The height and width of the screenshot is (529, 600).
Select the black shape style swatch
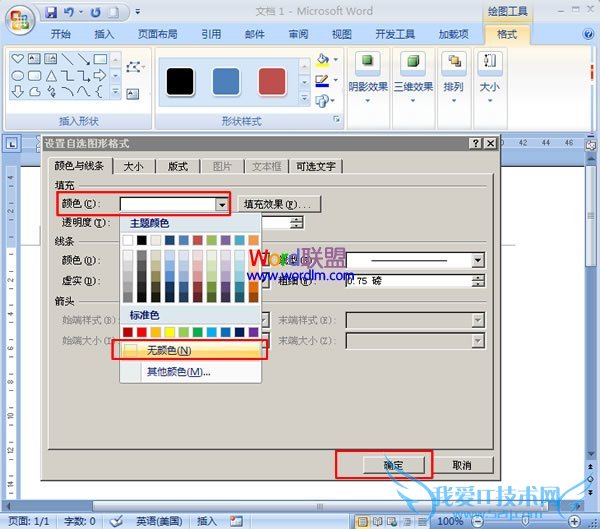tap(180, 80)
